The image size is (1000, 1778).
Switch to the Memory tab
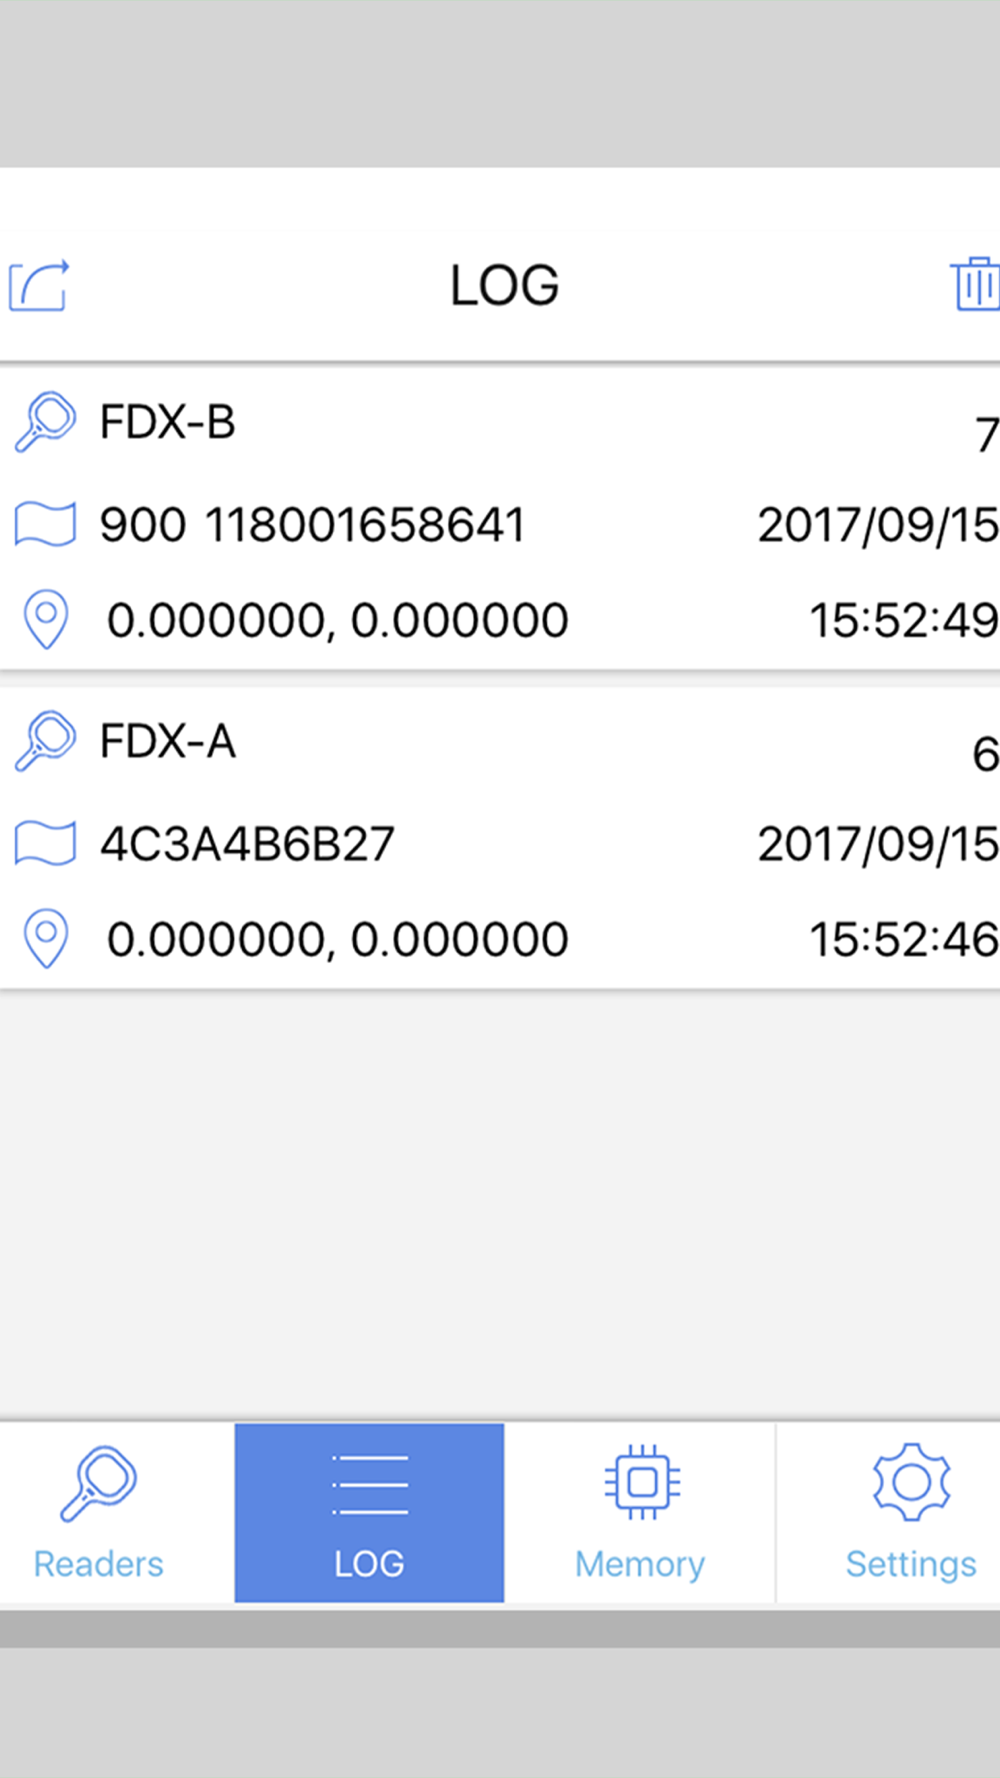640,1512
